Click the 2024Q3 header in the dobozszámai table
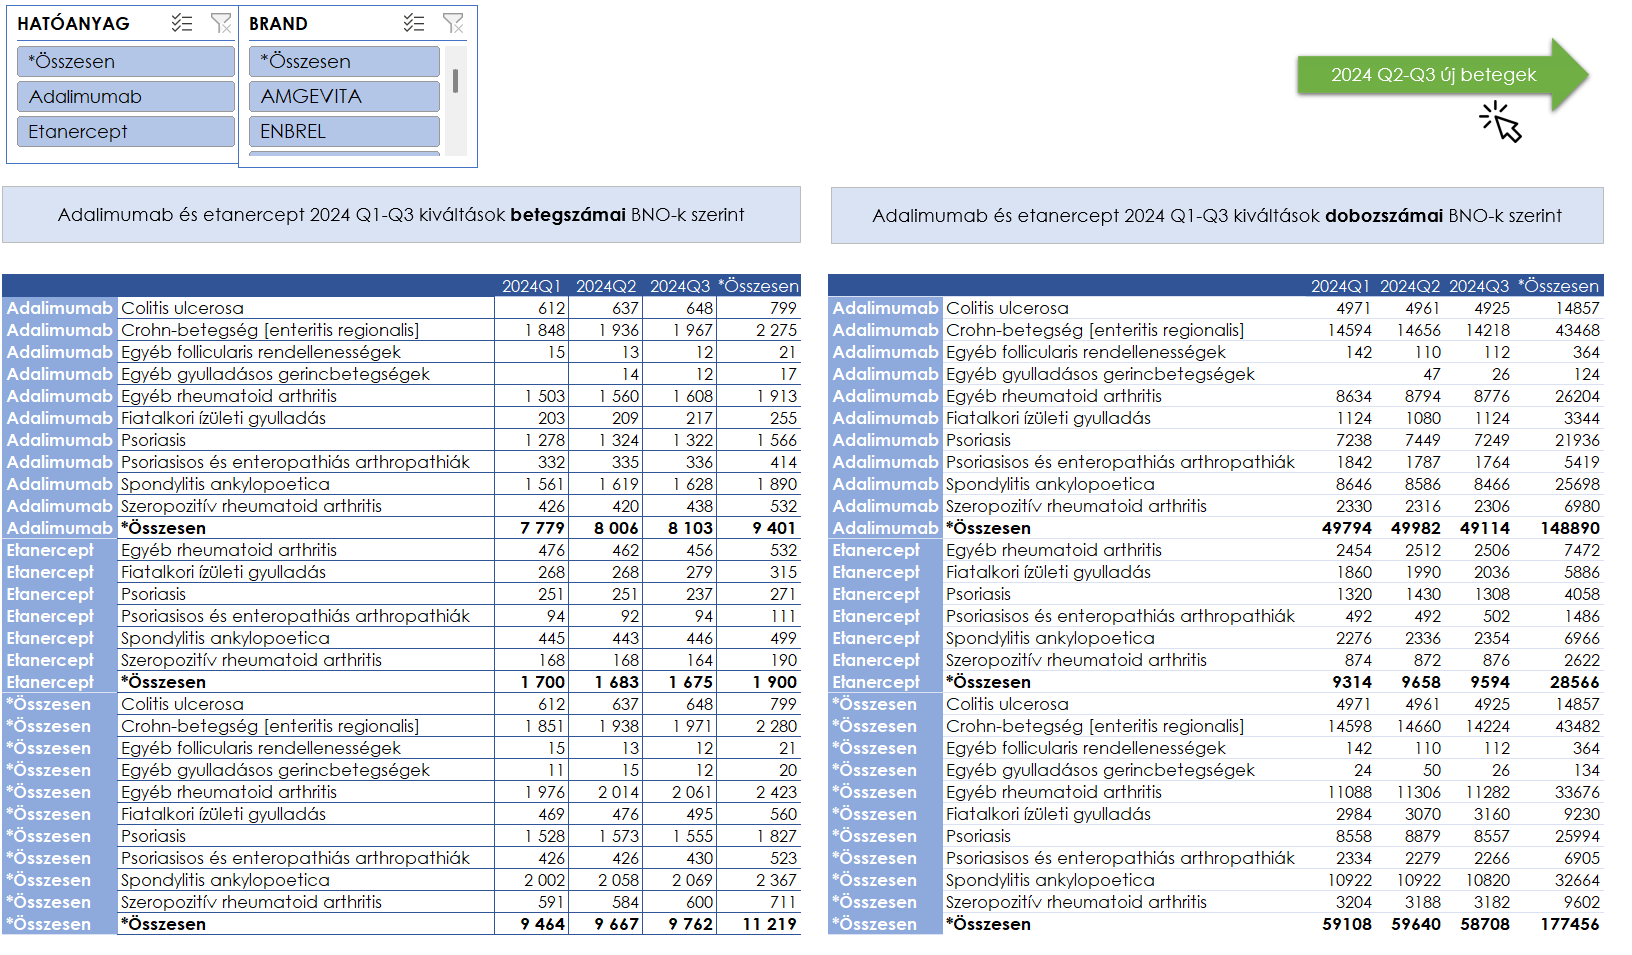This screenshot has width=1632, height=955. tap(1478, 286)
